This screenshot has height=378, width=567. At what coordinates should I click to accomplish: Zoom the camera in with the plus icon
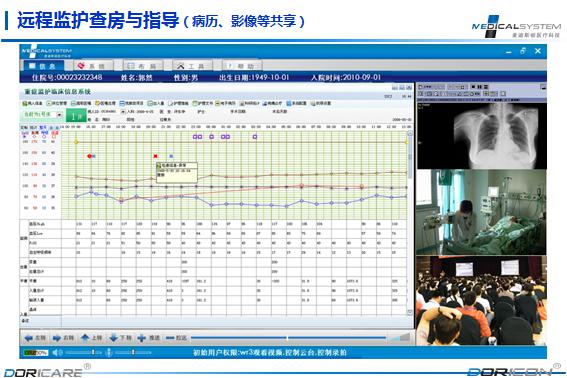pos(142,338)
